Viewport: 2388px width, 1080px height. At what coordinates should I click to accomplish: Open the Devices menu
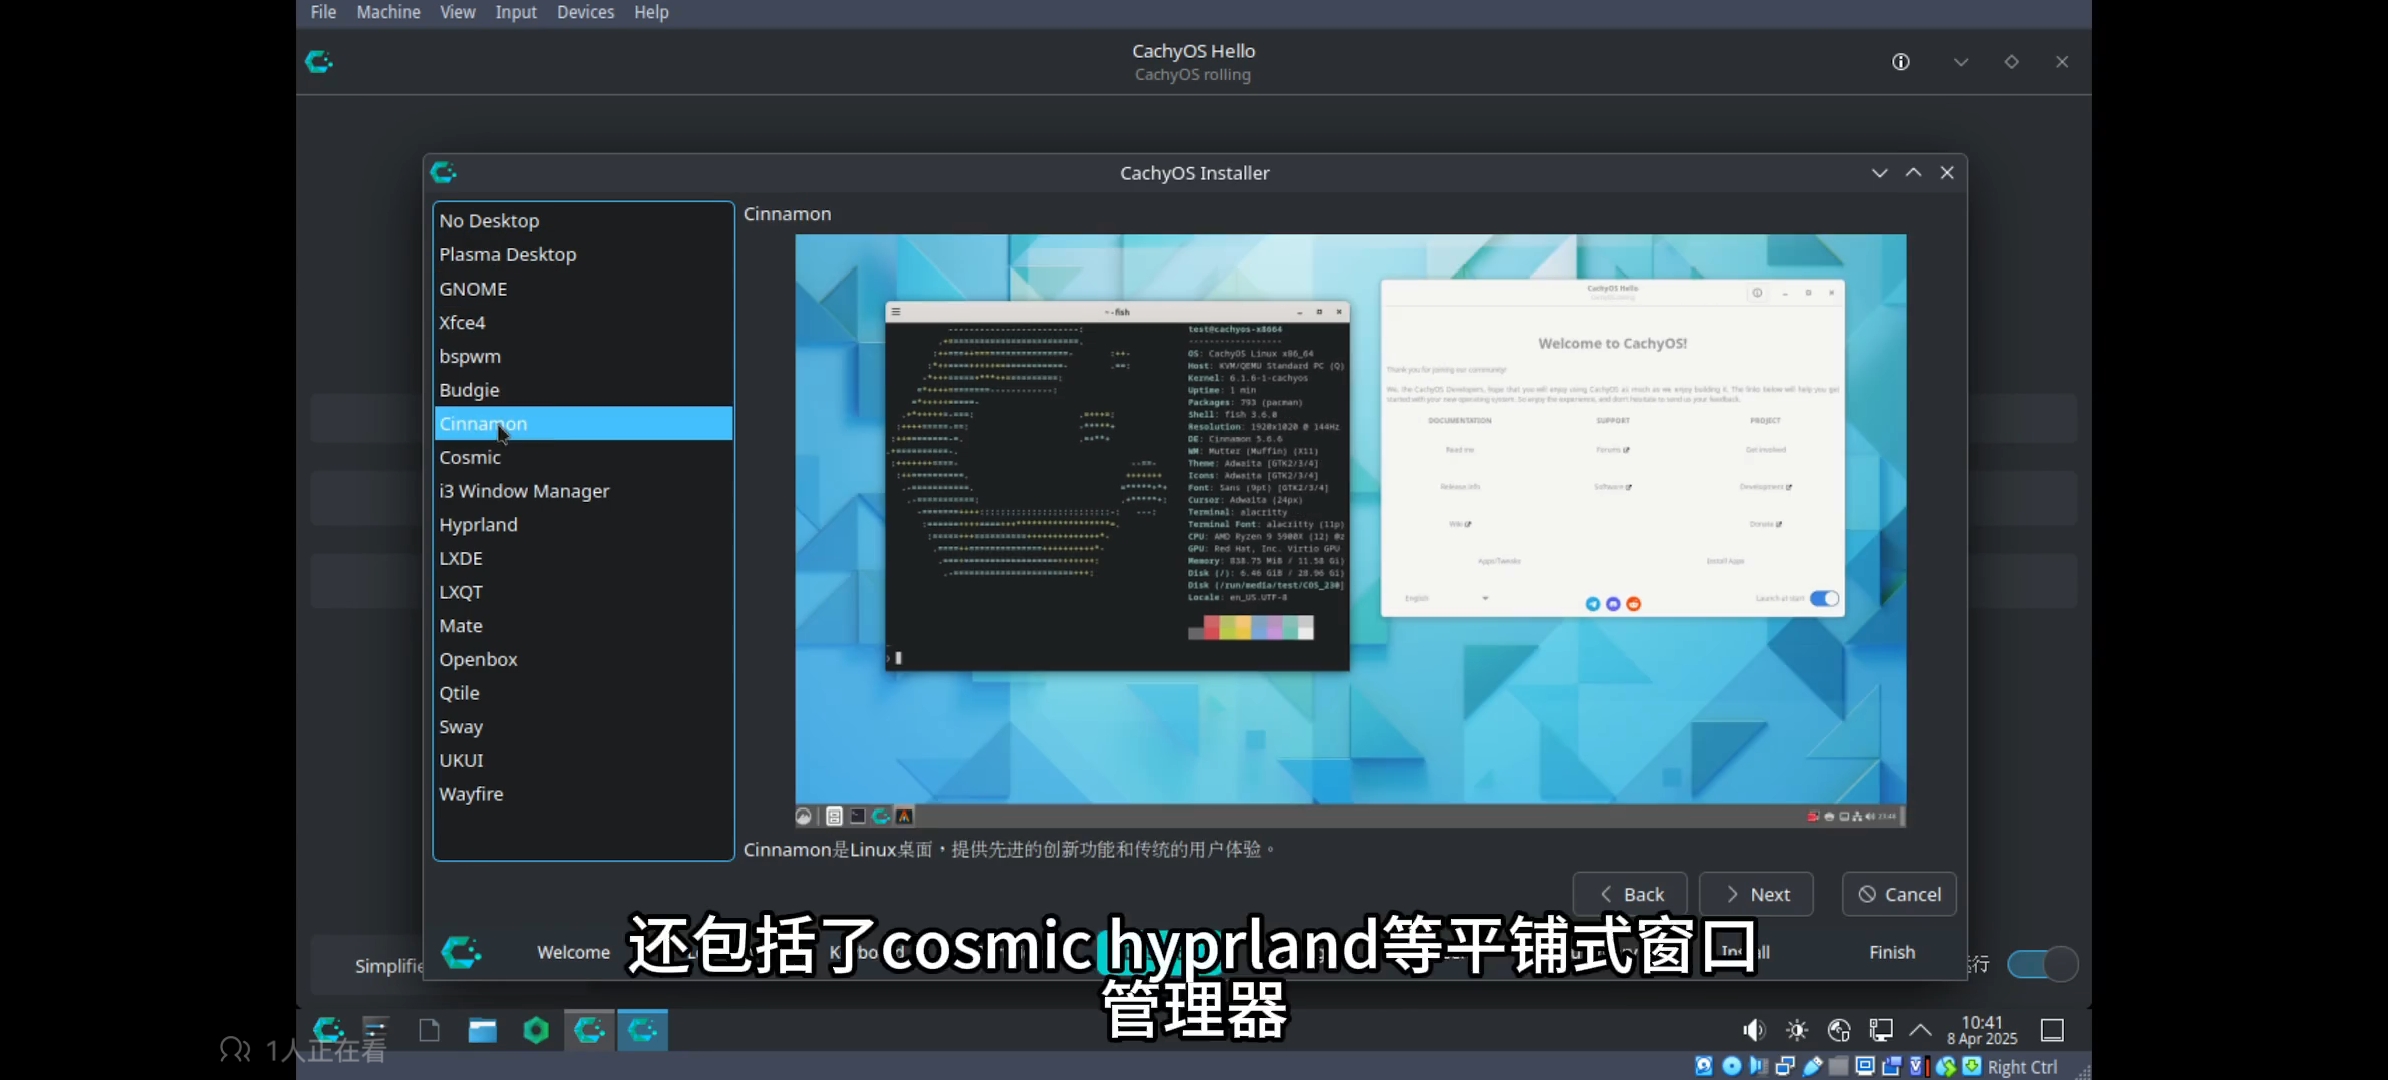coord(585,12)
